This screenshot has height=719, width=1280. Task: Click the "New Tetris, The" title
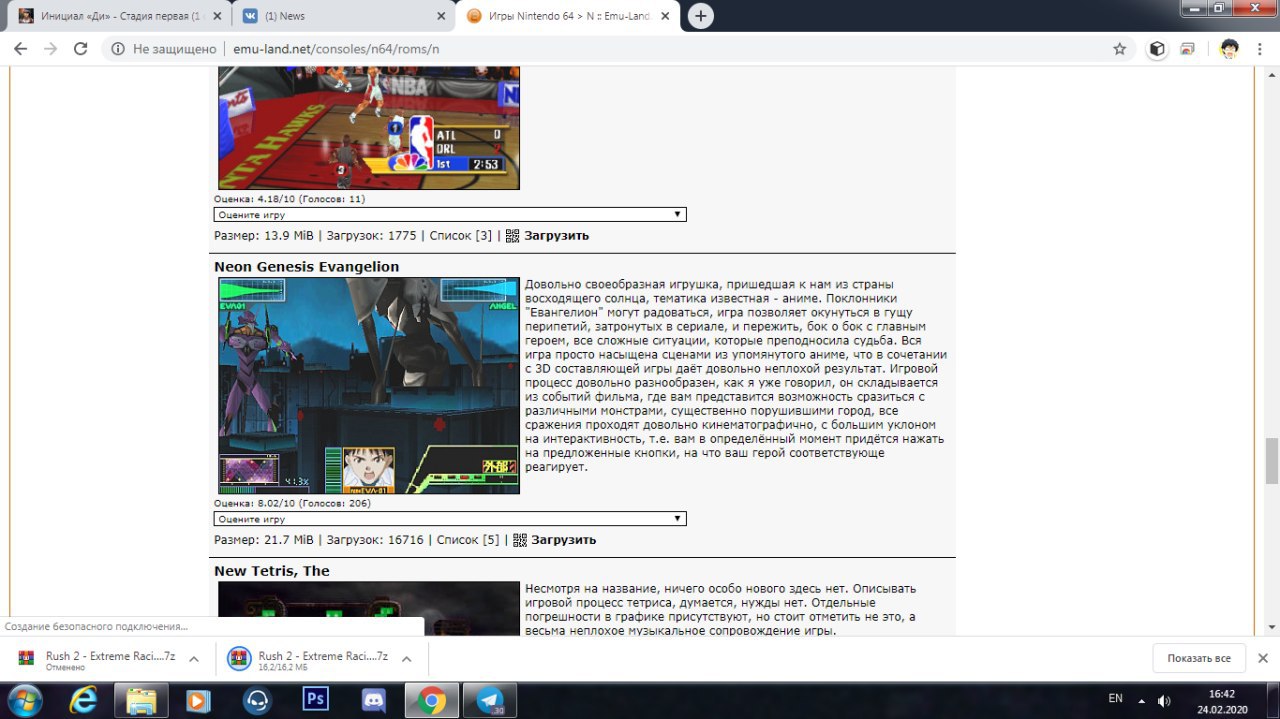tap(272, 571)
